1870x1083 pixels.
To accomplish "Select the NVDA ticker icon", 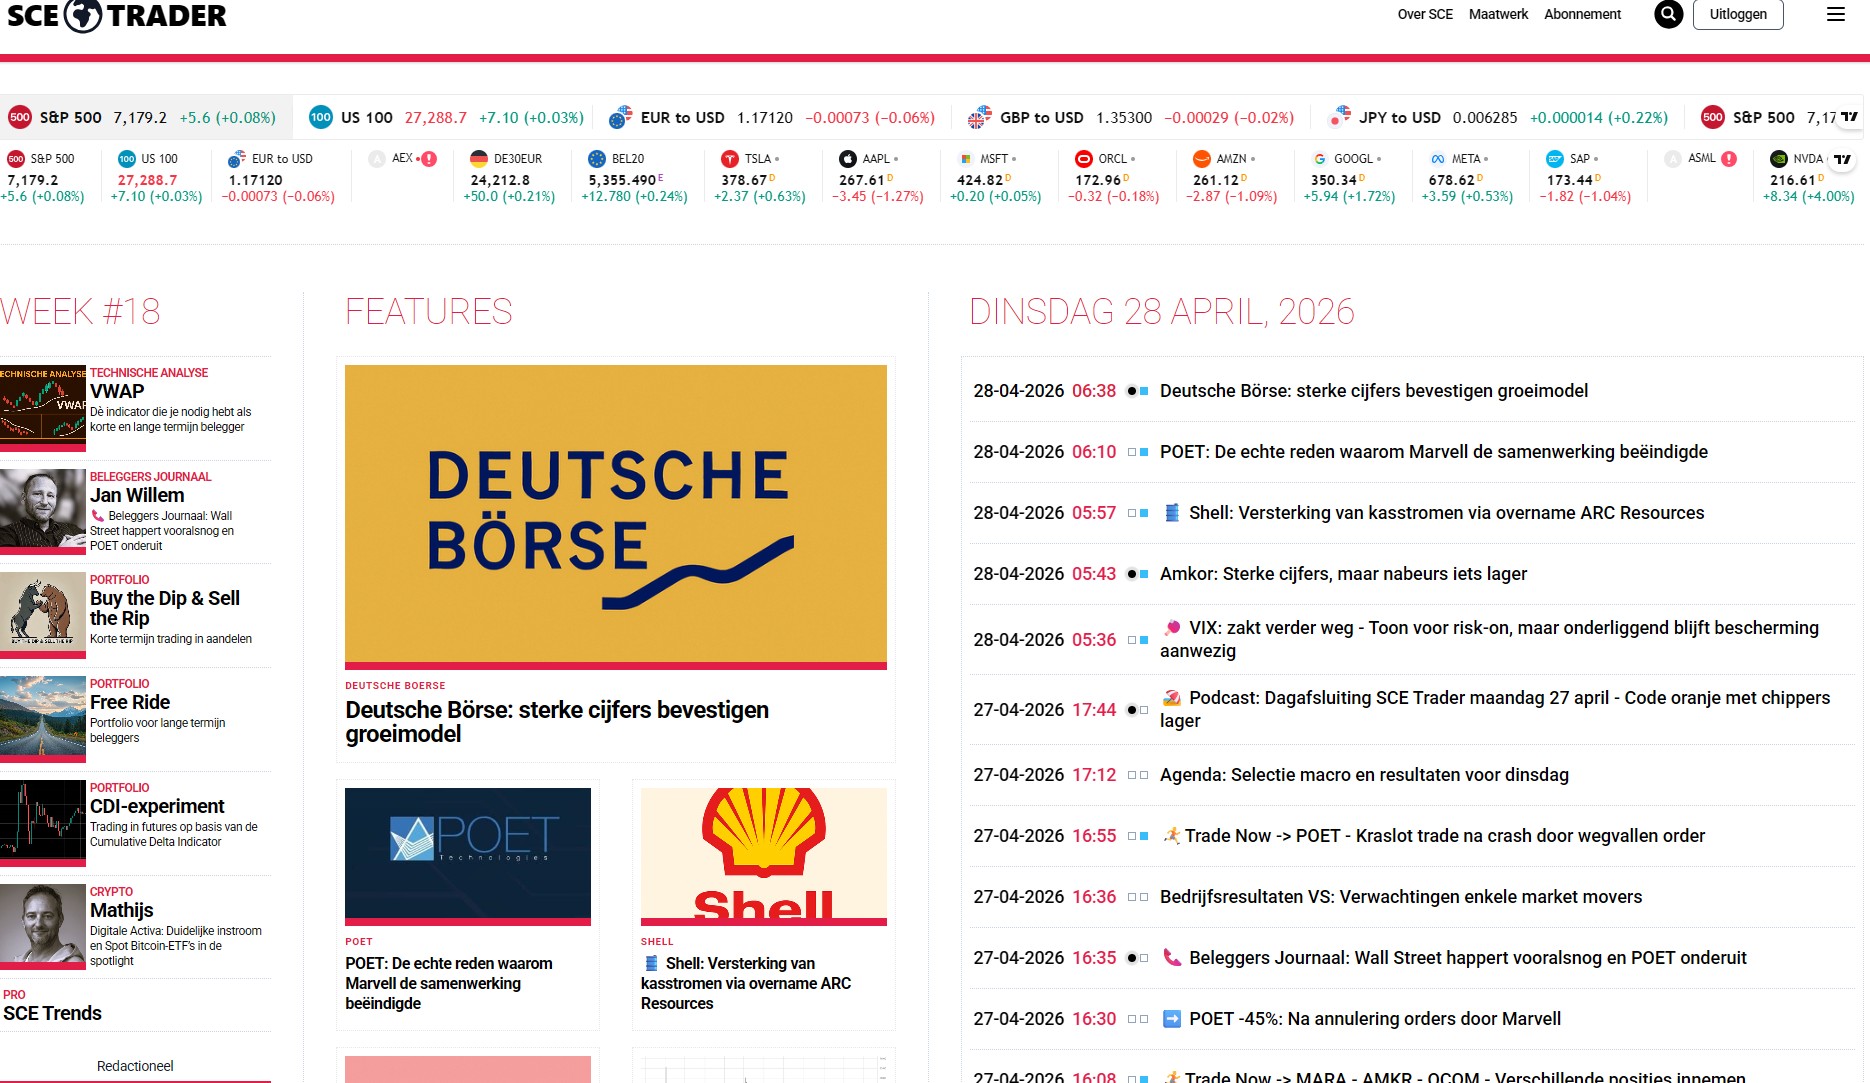I will (1779, 158).
